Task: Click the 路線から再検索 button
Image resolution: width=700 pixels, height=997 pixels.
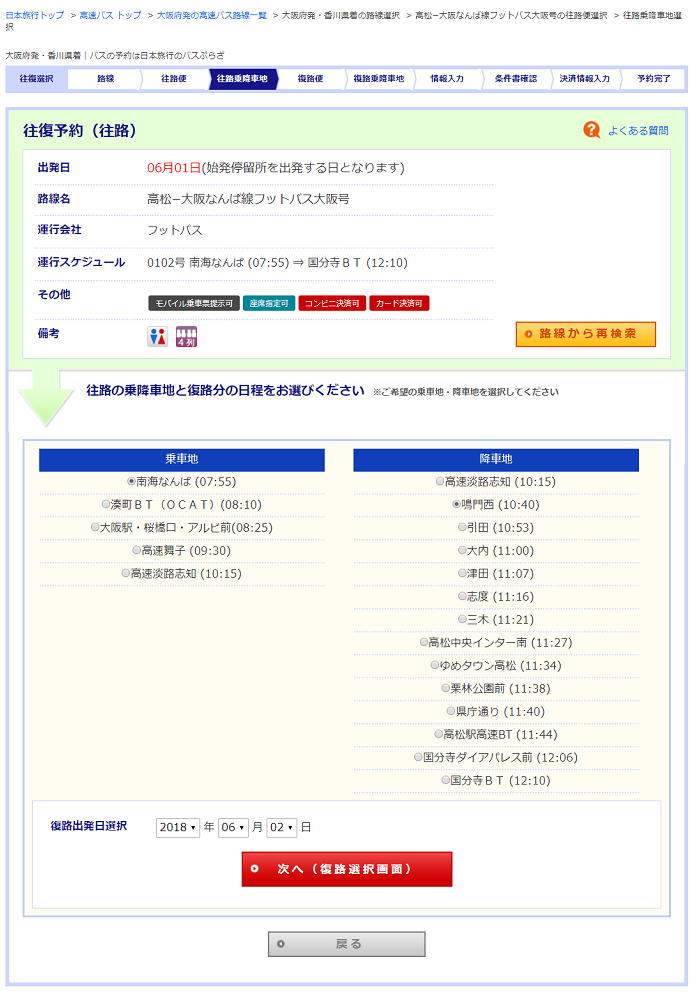Action: [x=586, y=334]
